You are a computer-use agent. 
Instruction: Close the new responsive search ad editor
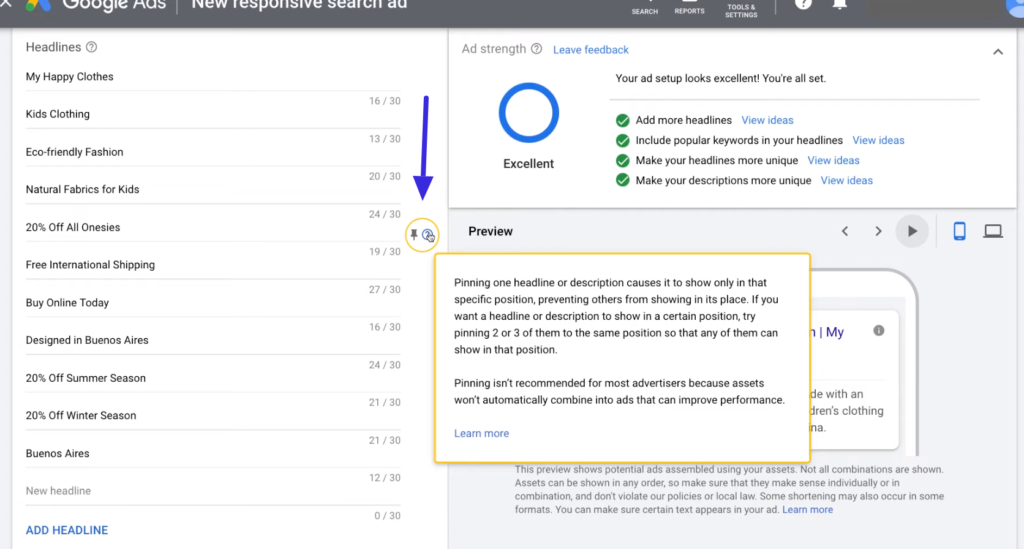pos(6,4)
